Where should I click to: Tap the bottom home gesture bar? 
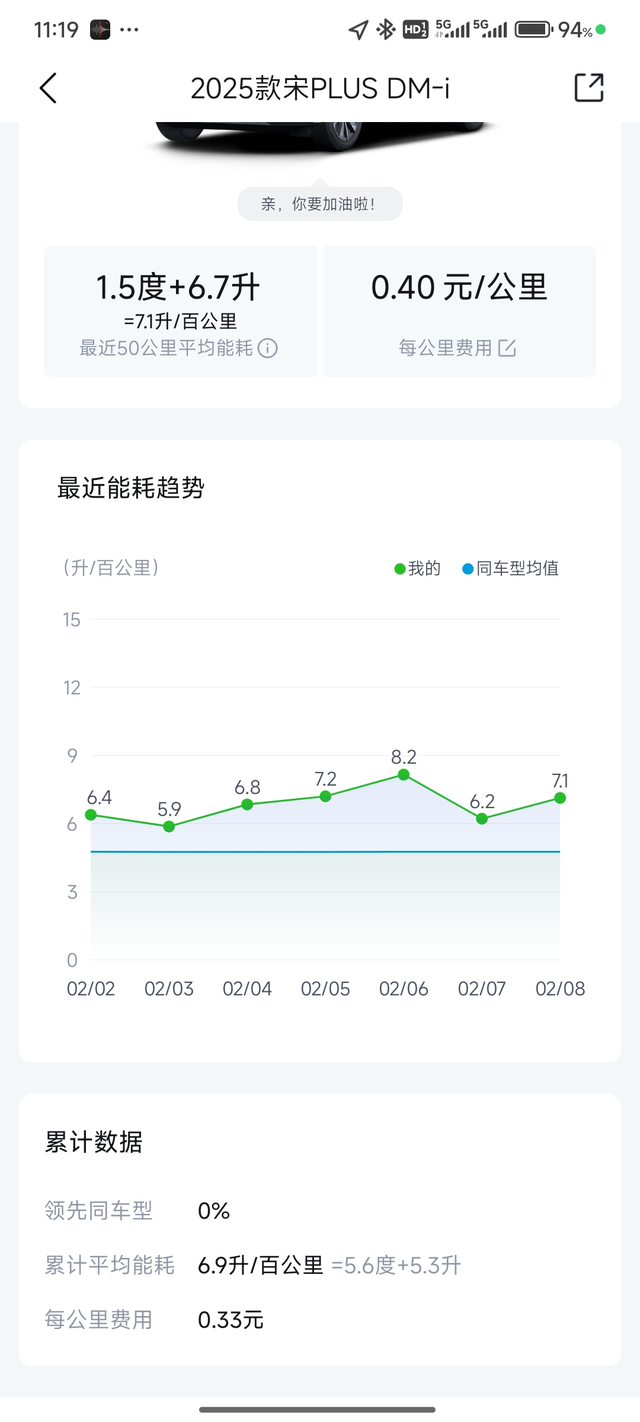(x=318, y=1409)
